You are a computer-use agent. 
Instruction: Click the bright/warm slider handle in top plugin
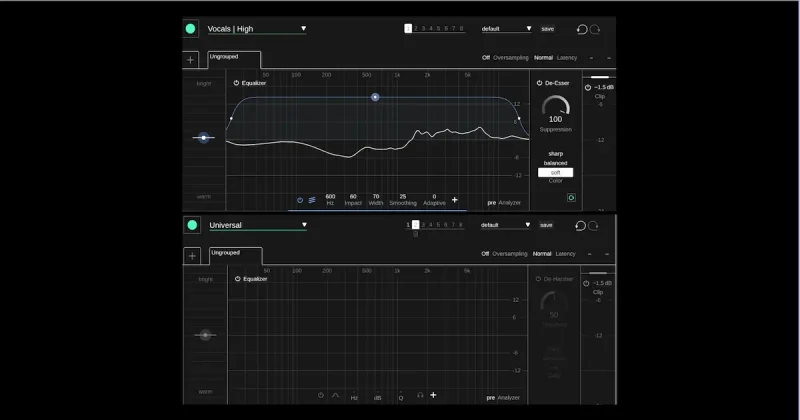click(x=204, y=138)
